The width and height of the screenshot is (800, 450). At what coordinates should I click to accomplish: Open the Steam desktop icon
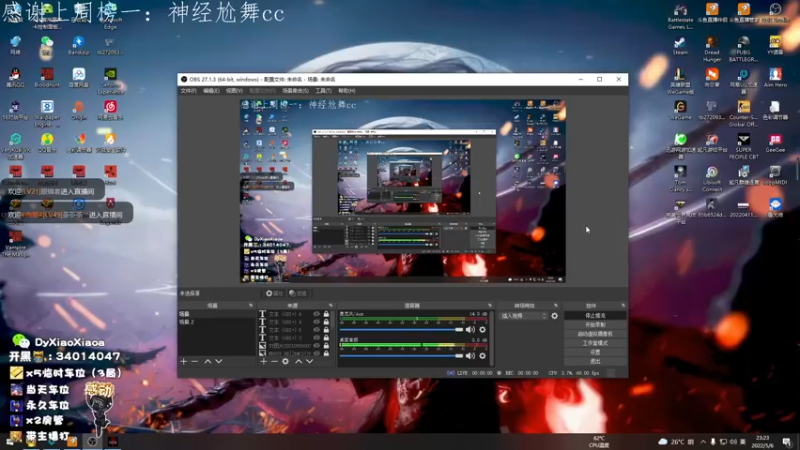pyautogui.click(x=680, y=45)
